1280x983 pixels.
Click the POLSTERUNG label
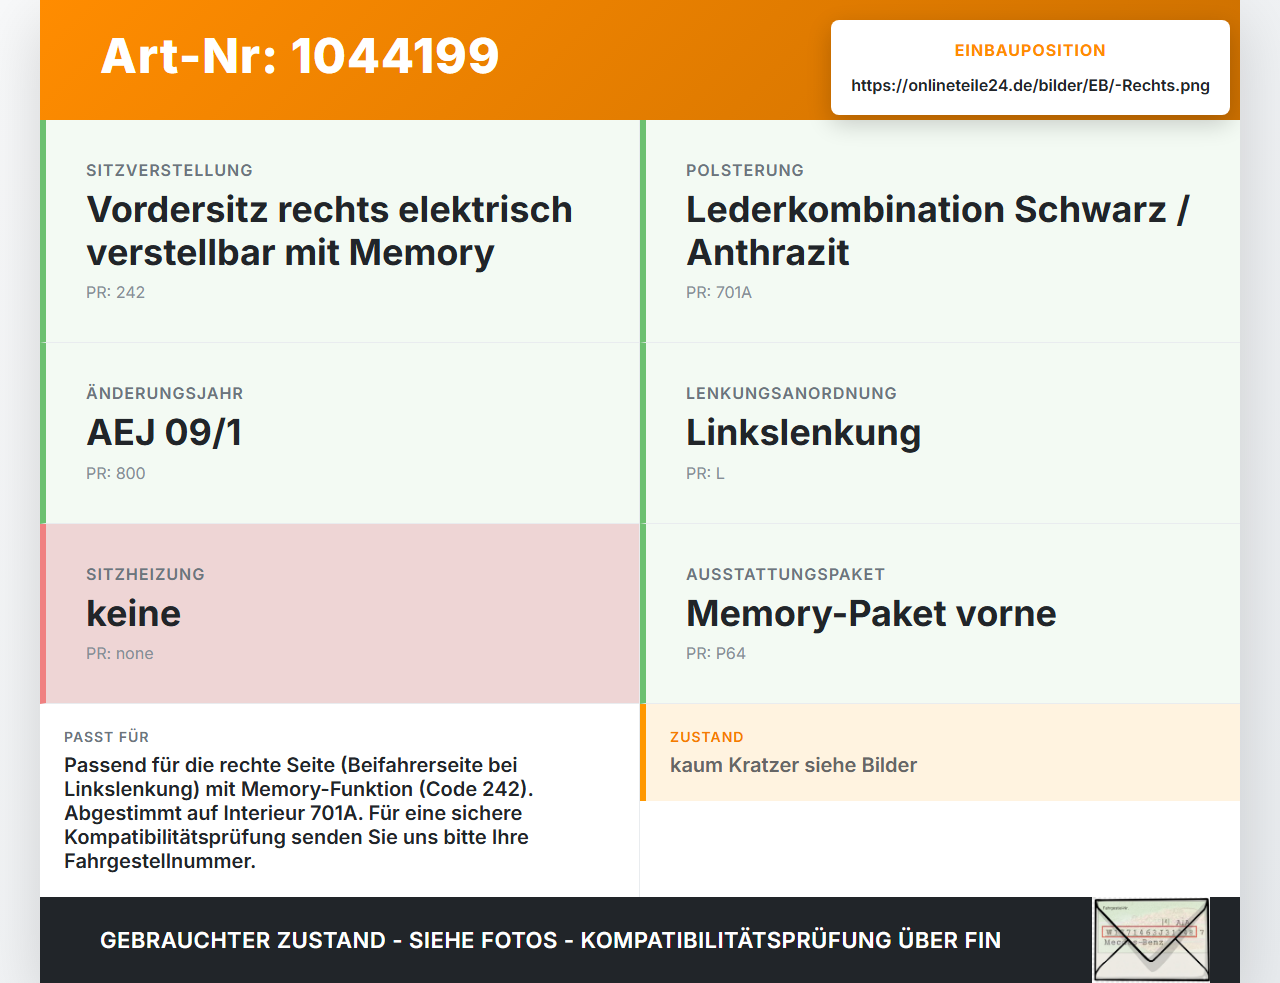pyautogui.click(x=745, y=171)
